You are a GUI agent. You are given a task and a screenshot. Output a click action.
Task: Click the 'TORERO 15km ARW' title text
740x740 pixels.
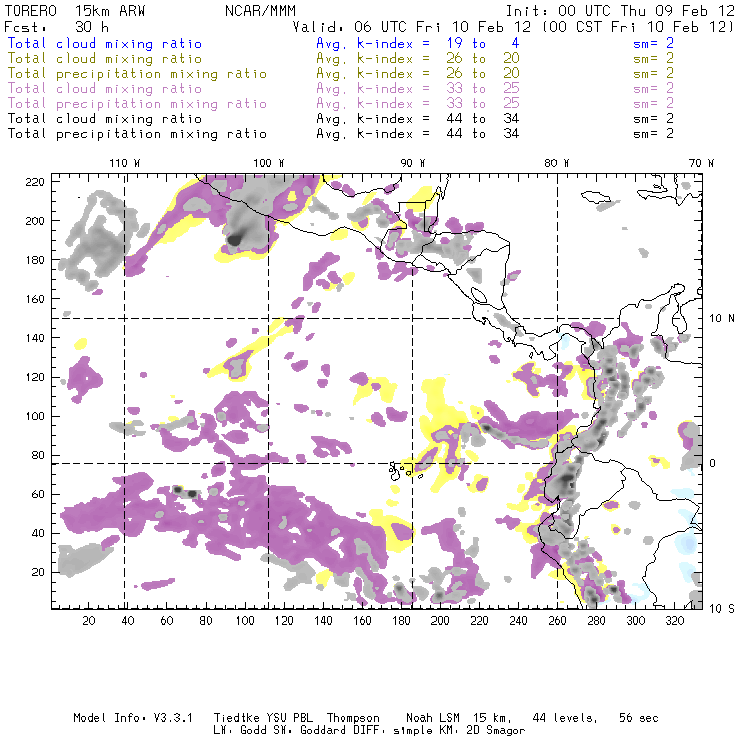75,11
